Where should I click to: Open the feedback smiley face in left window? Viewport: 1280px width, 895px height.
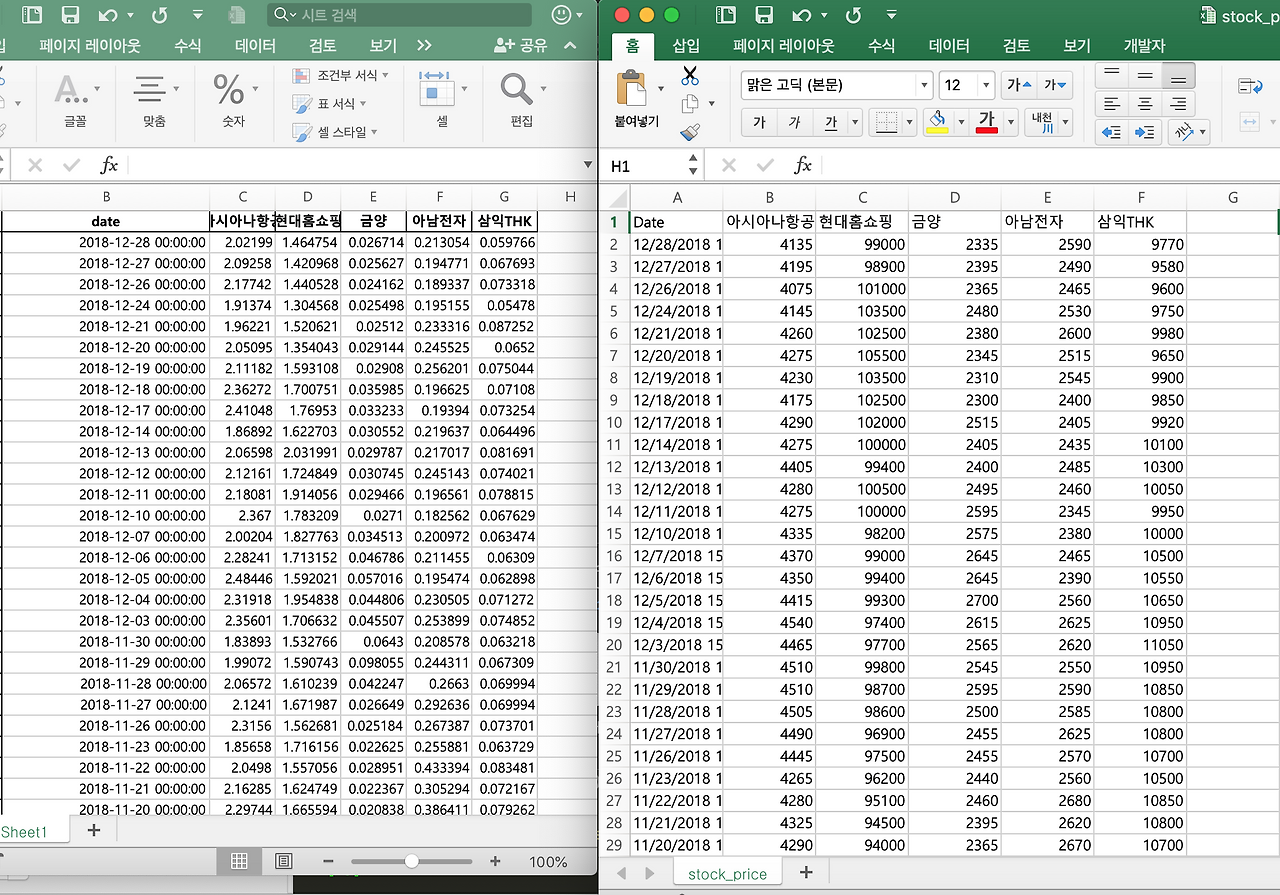click(563, 15)
